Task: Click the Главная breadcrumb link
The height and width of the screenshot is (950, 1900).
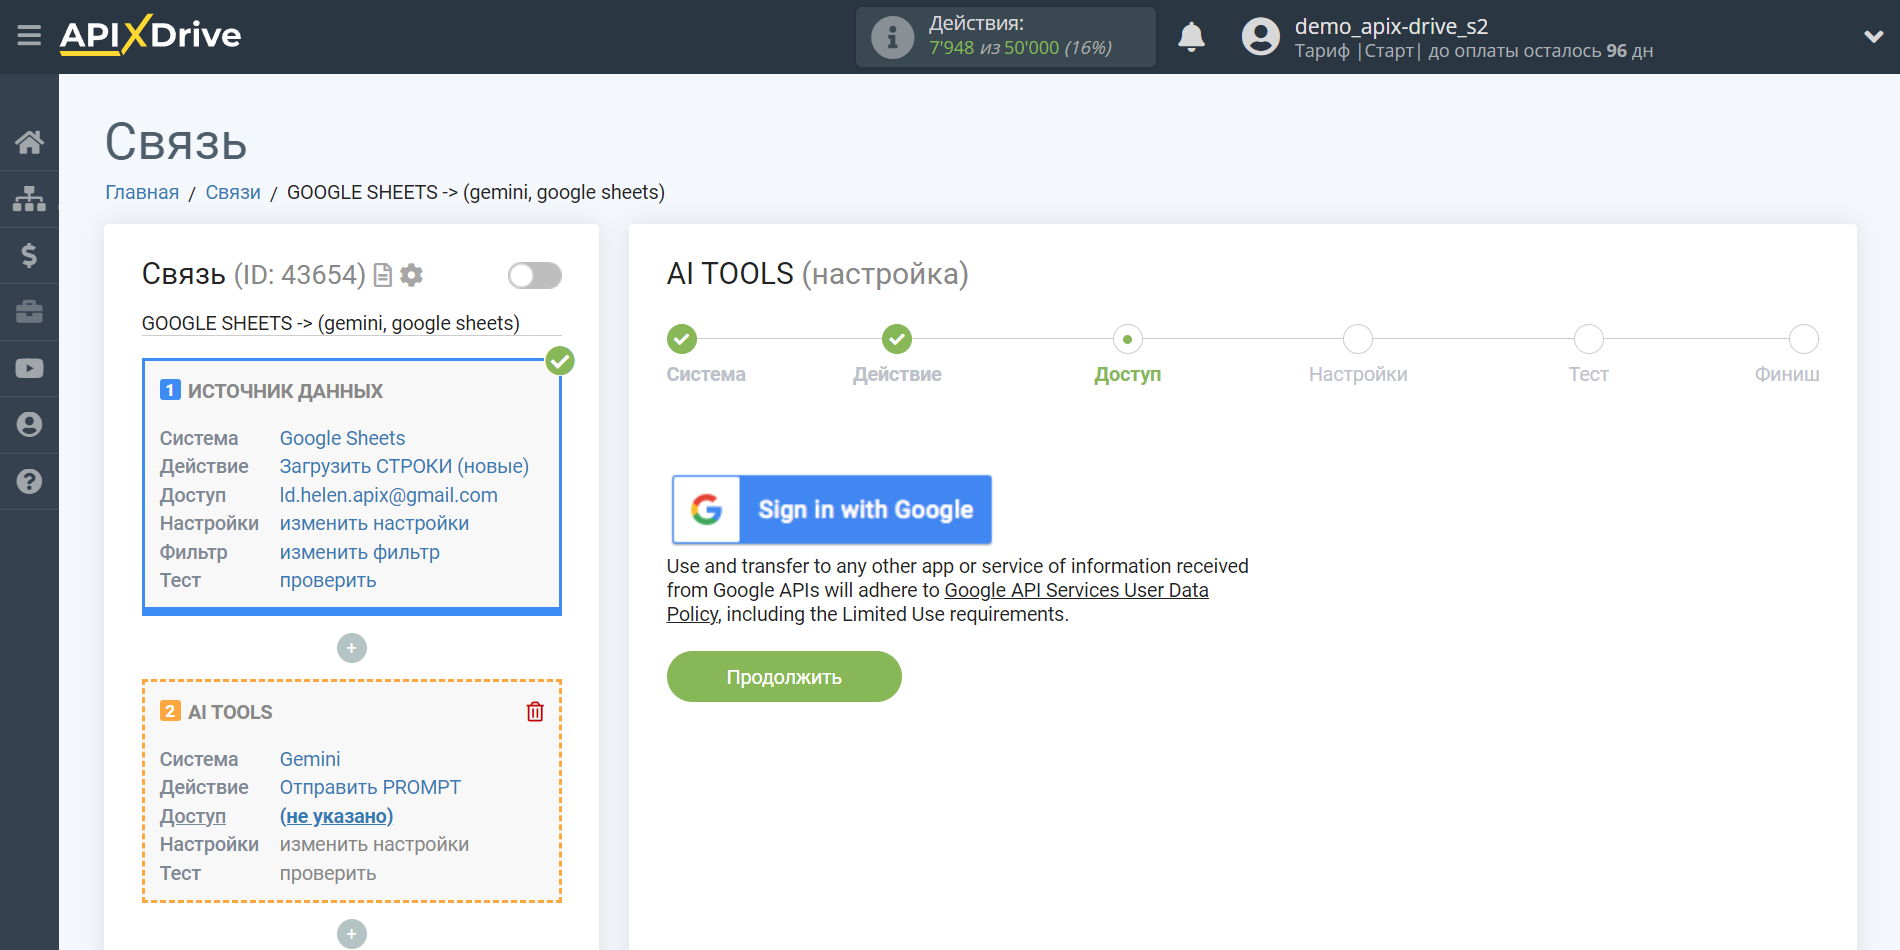Action: [x=142, y=192]
